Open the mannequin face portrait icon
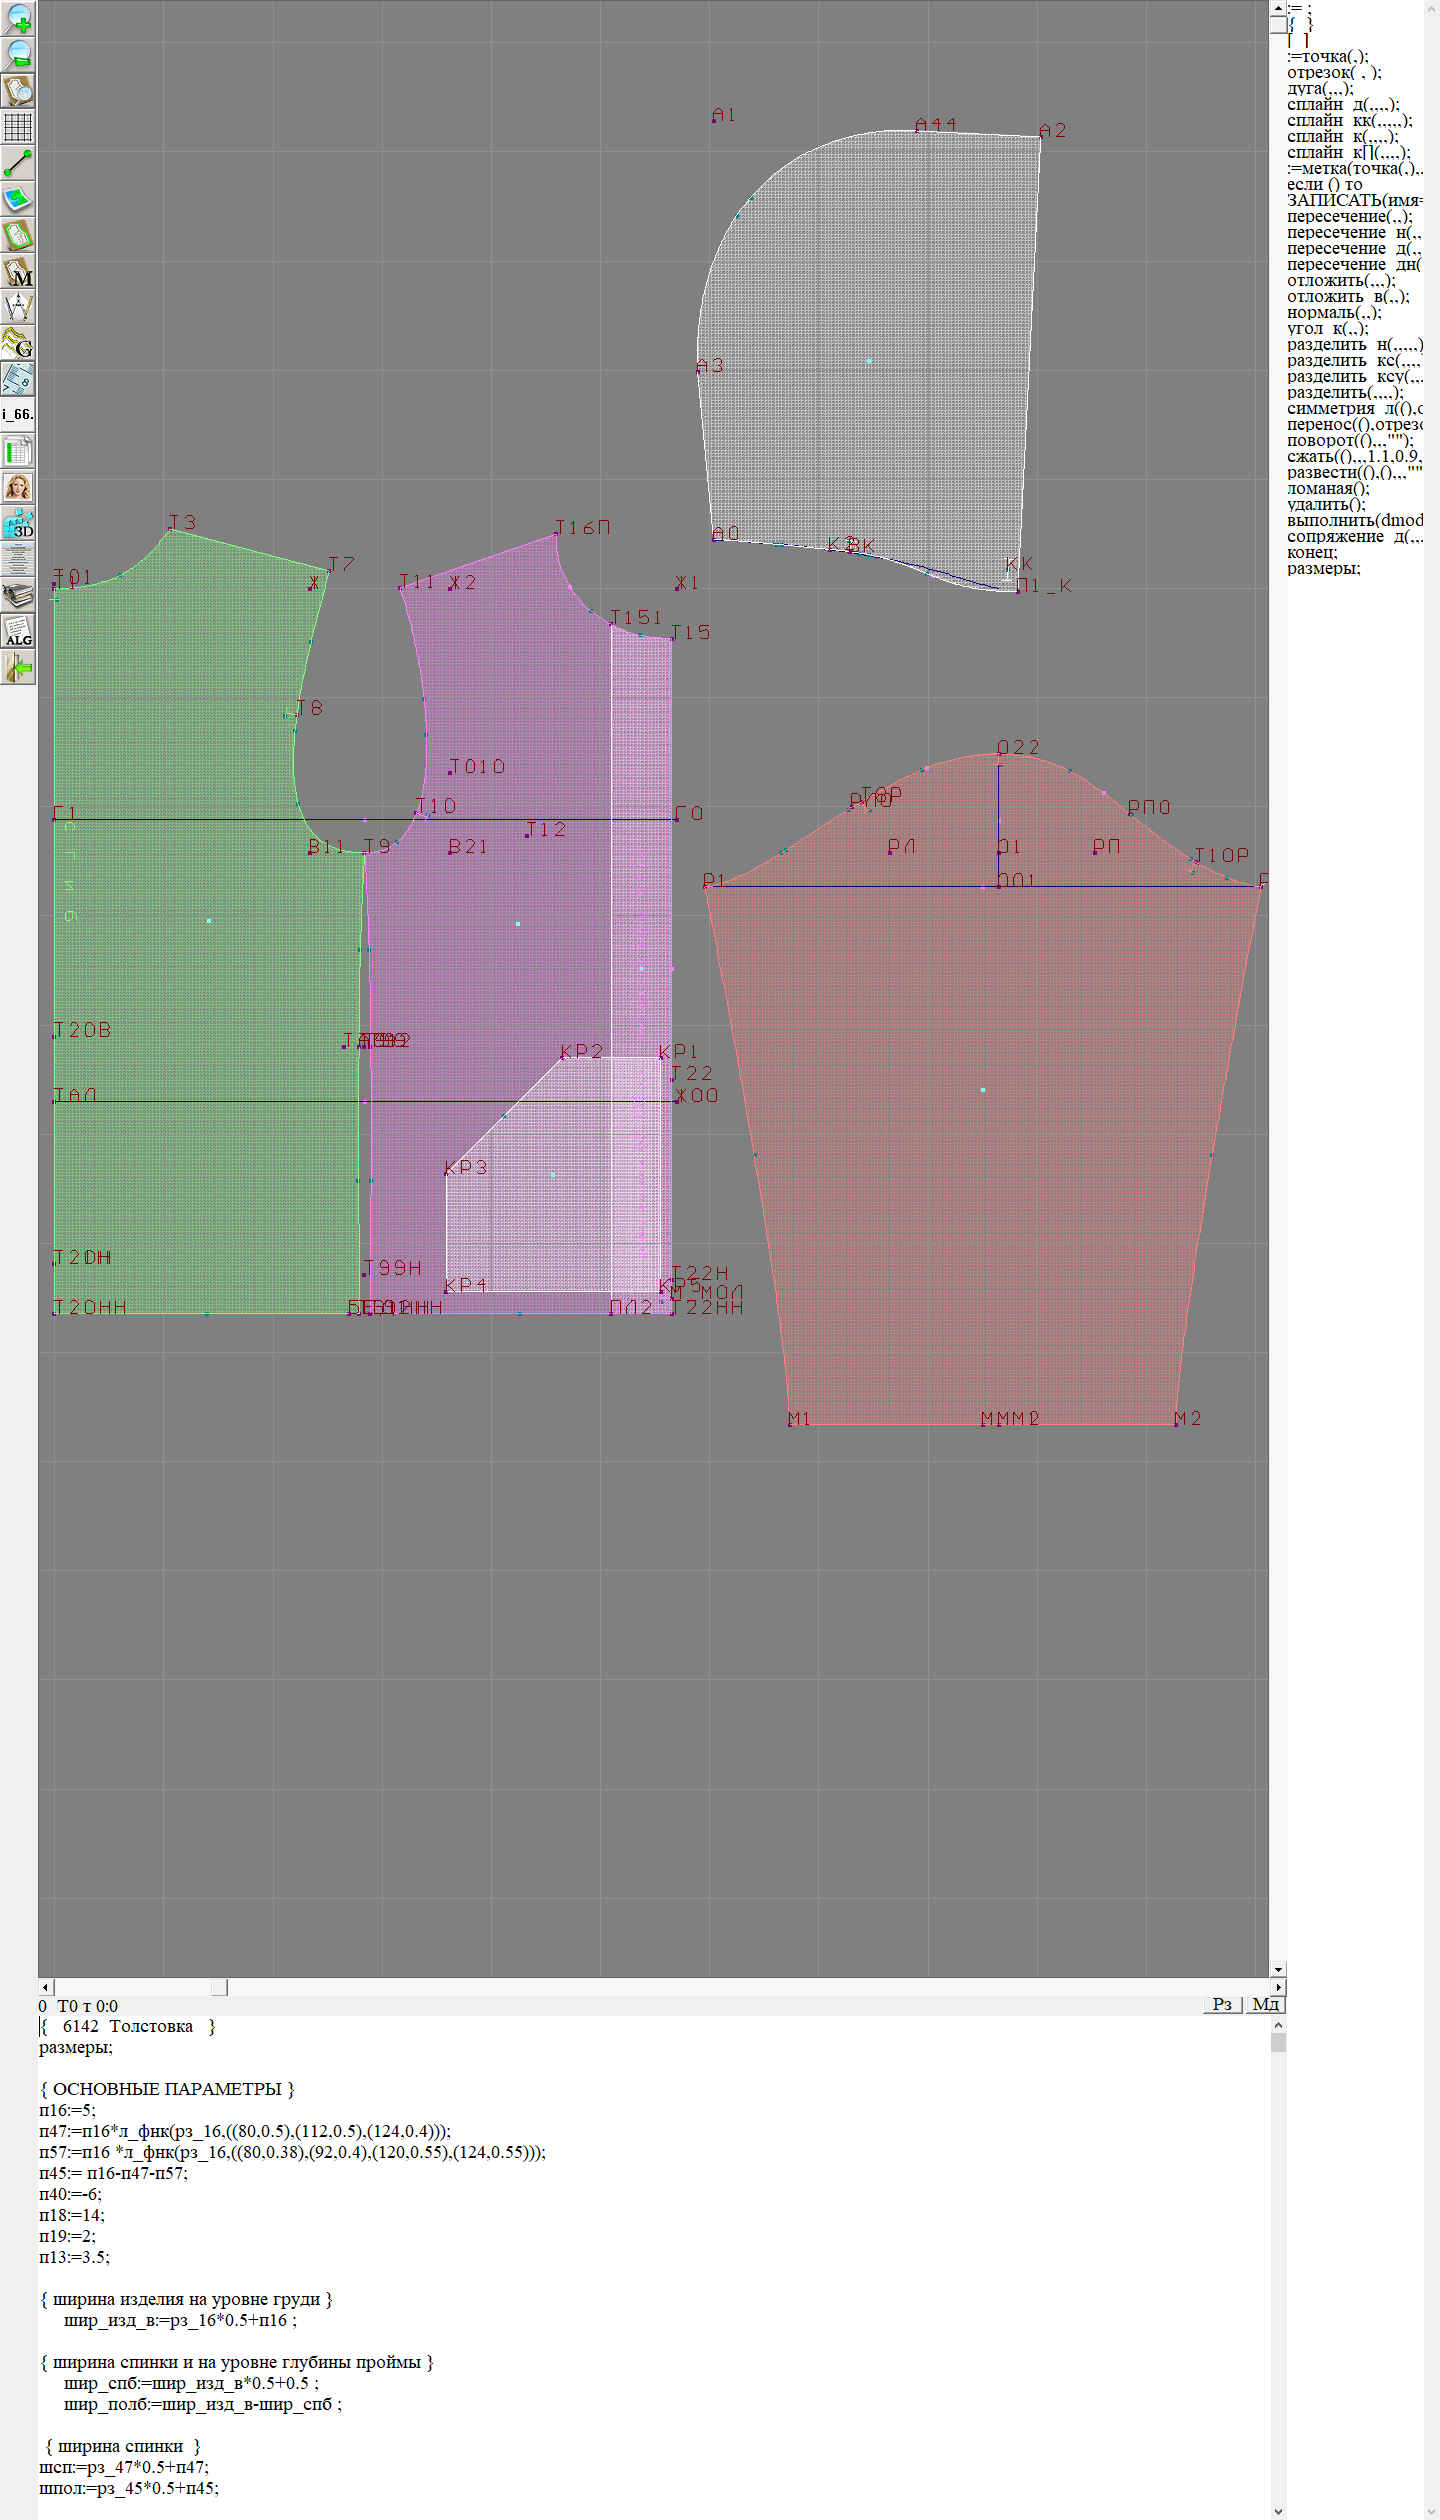 point(18,487)
